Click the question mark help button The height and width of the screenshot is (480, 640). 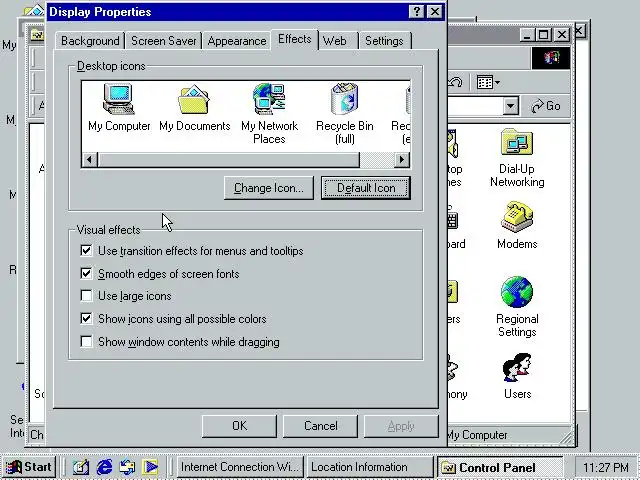click(416, 12)
